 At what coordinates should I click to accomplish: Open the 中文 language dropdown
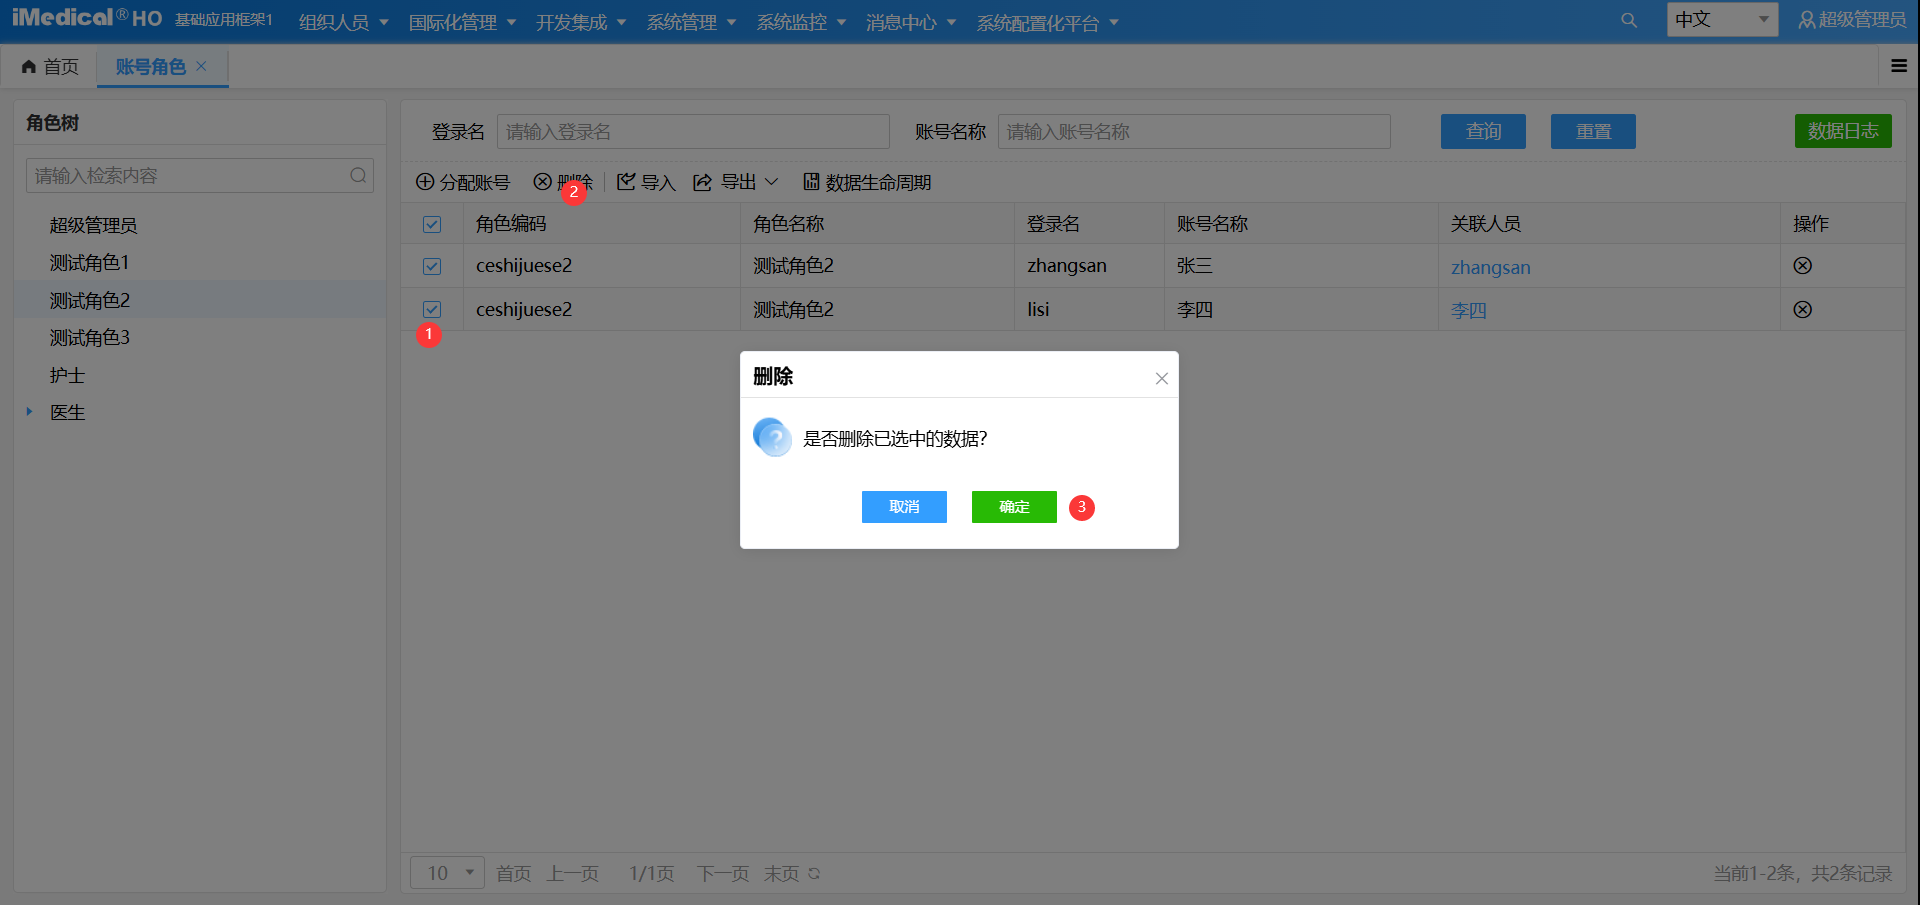(1721, 20)
